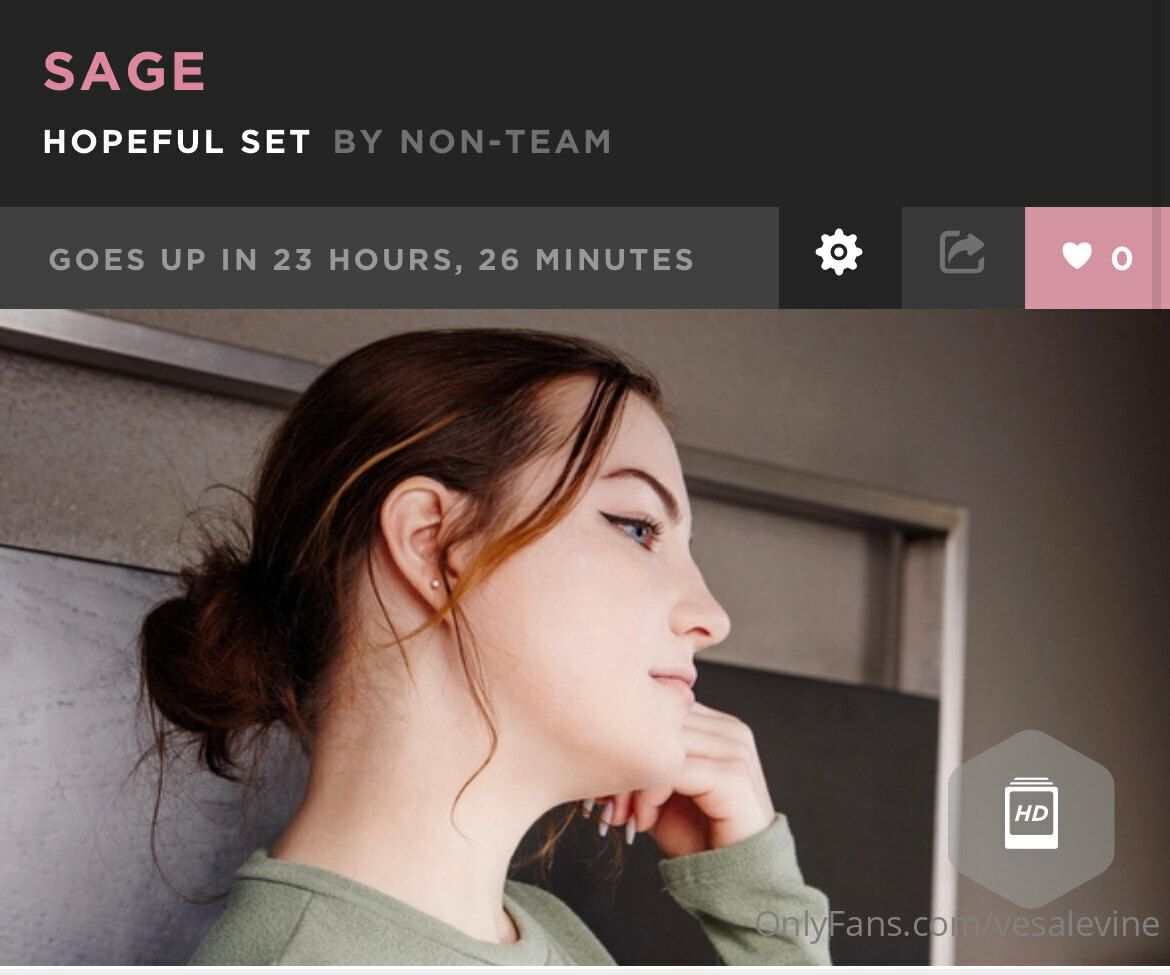Open the SAGE model profile link

pyautogui.click(x=125, y=72)
